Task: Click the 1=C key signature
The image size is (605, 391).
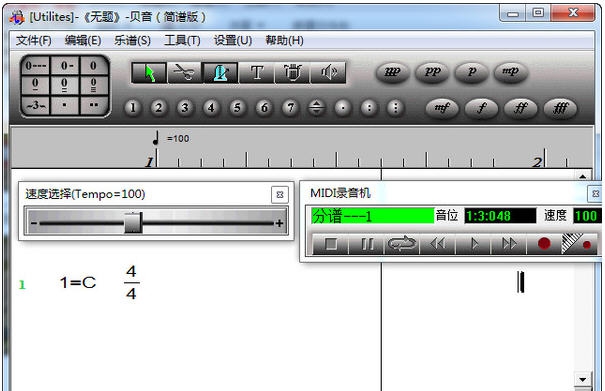Action: coord(78,283)
